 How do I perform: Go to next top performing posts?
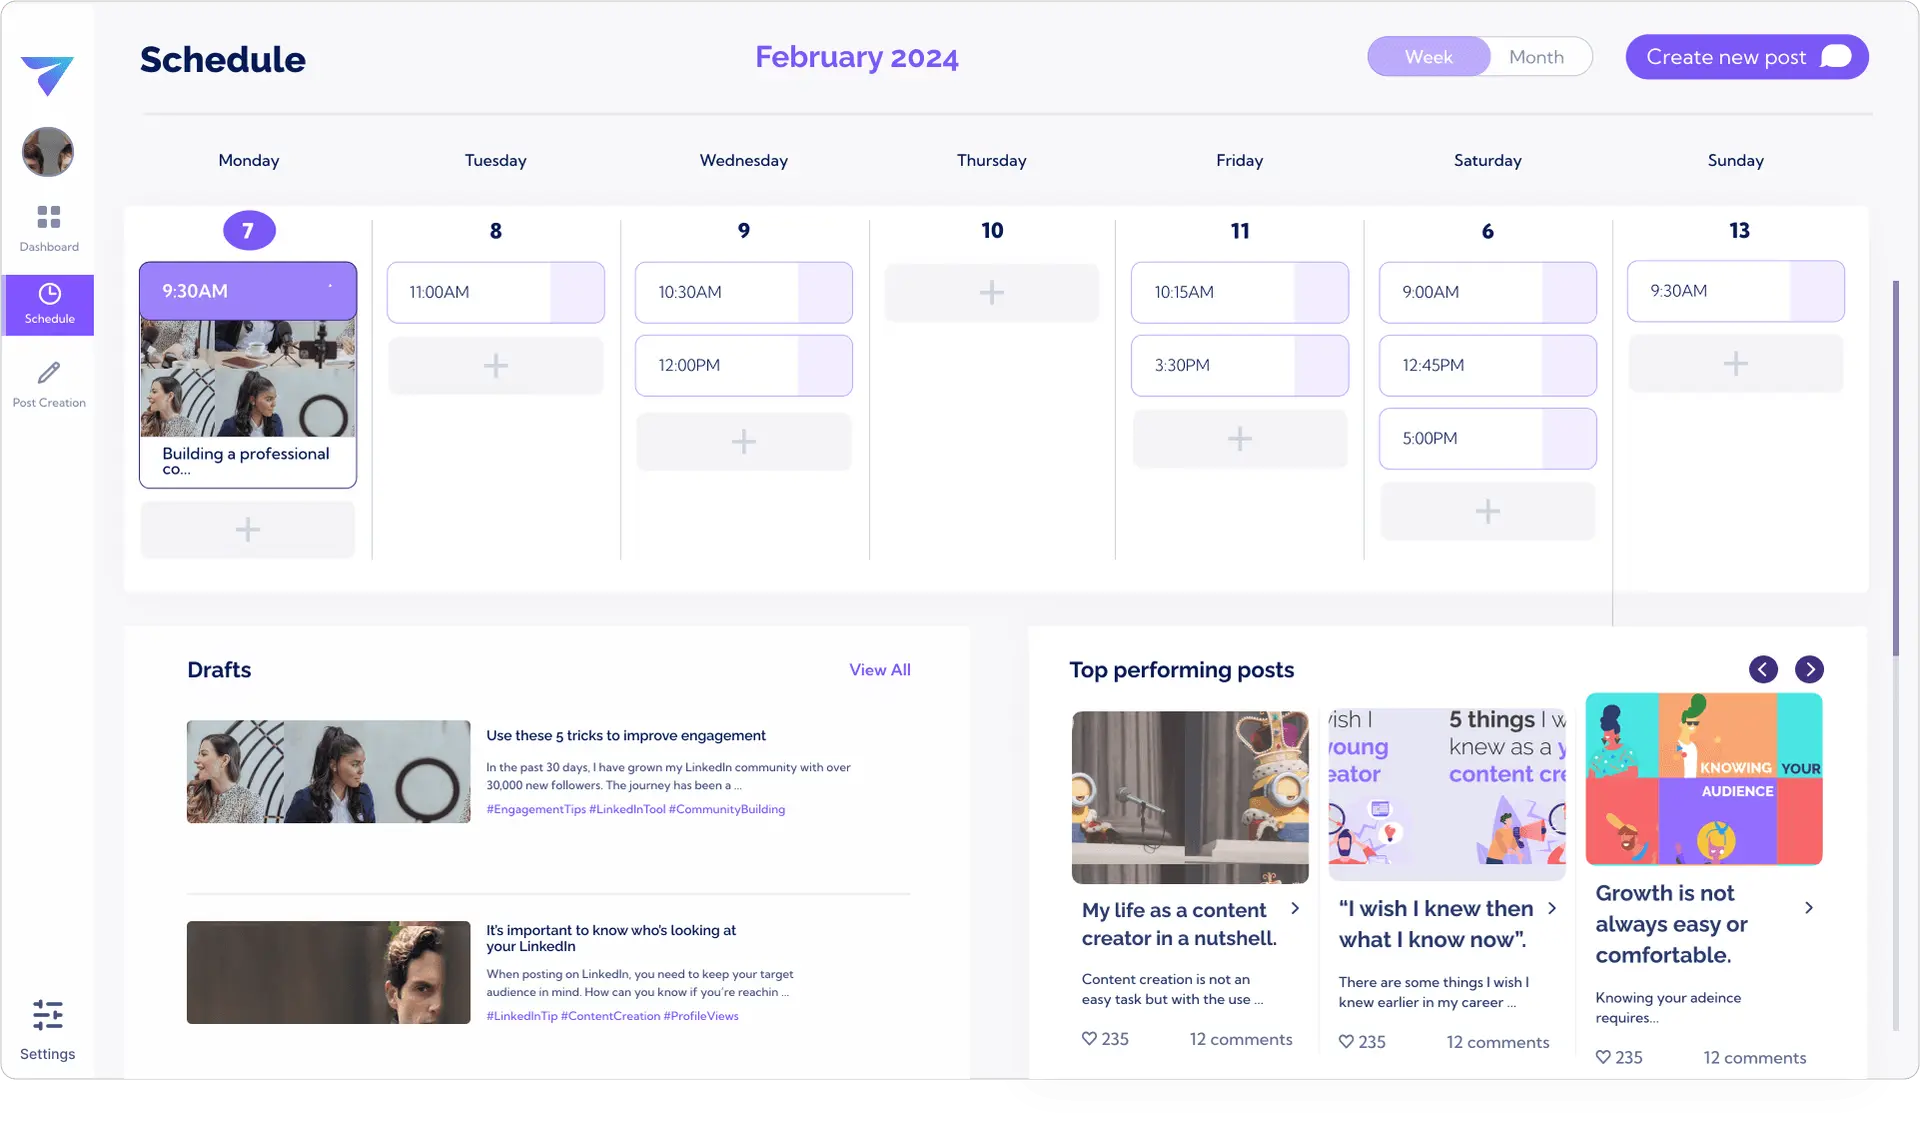point(1809,669)
